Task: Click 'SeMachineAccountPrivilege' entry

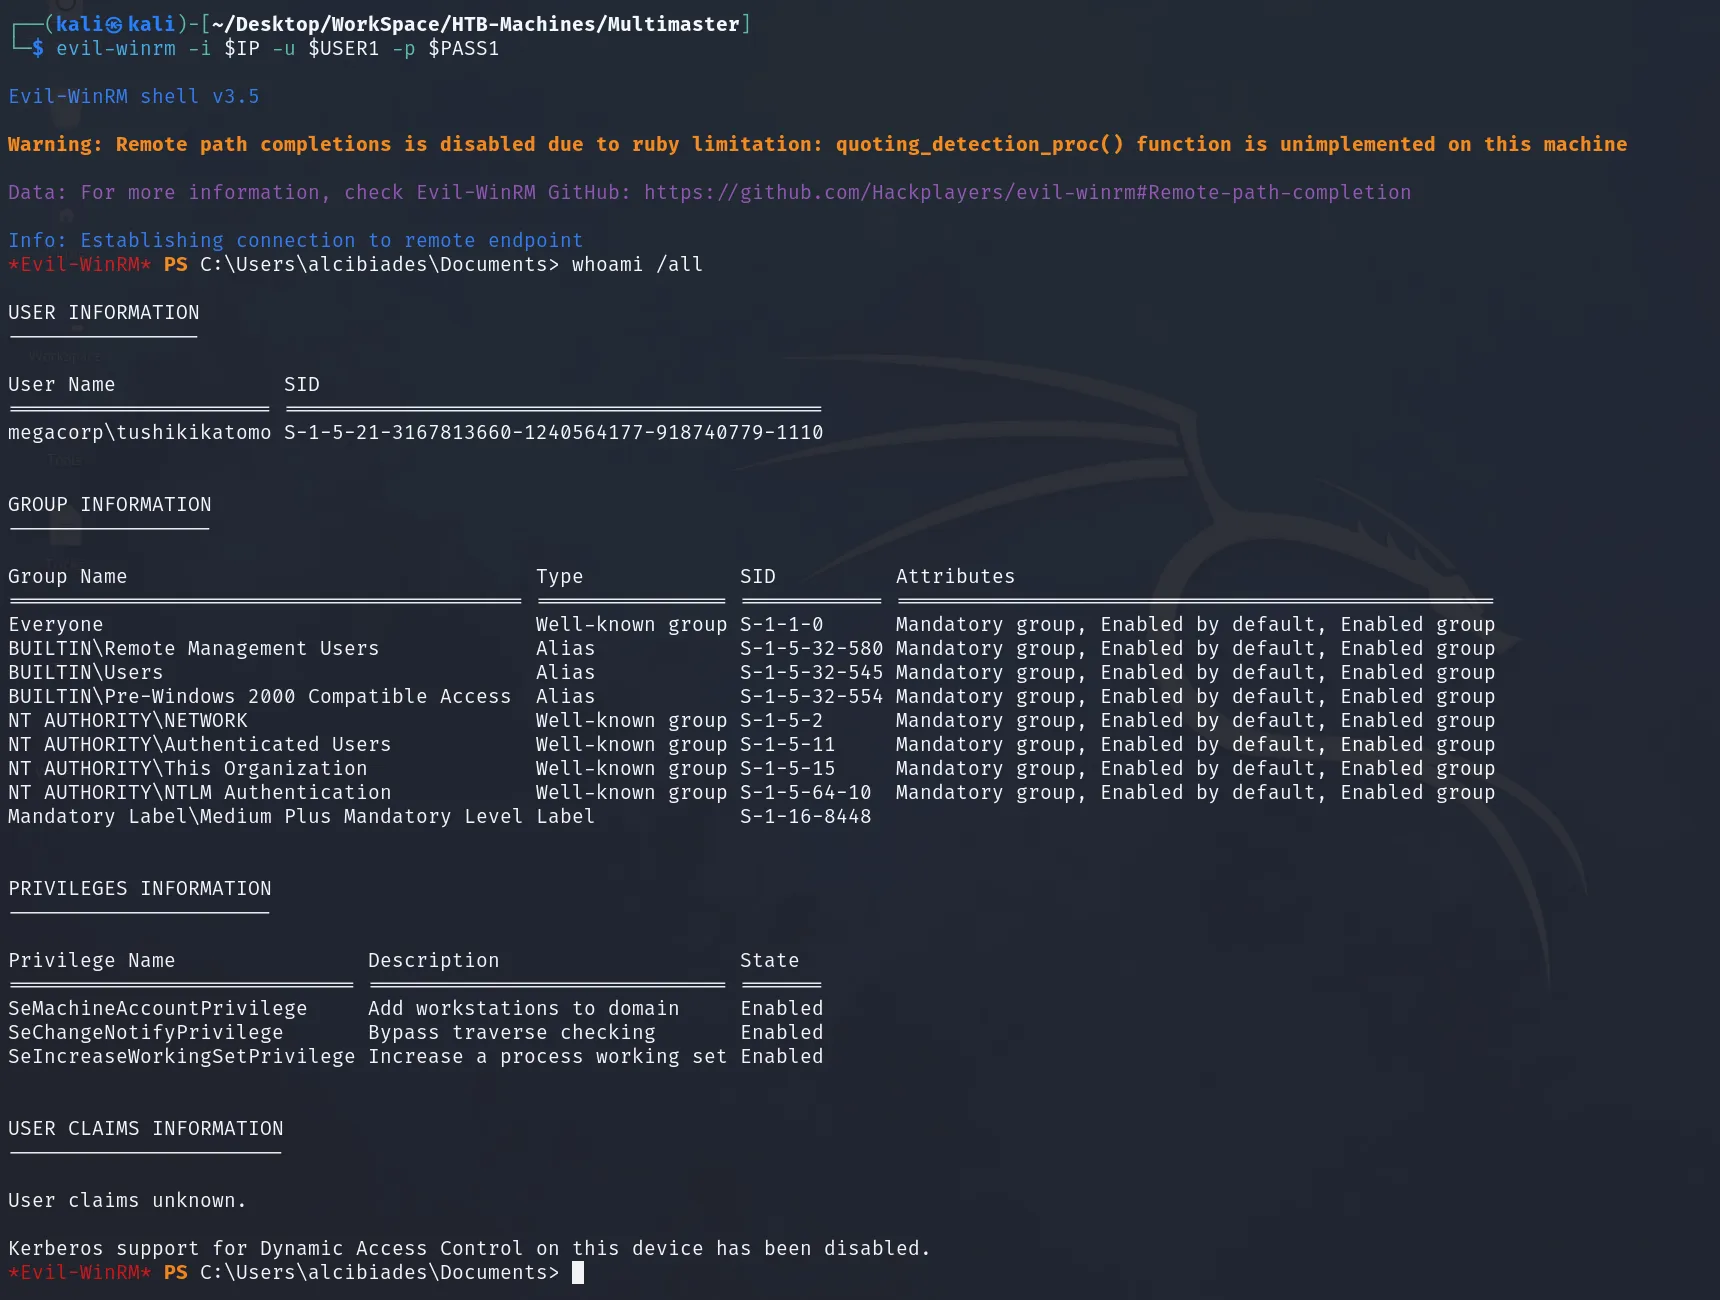Action: (158, 1008)
